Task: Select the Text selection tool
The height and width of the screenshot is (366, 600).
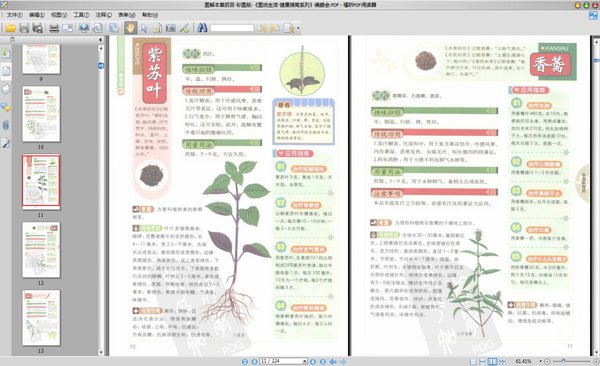Action: click(157, 28)
